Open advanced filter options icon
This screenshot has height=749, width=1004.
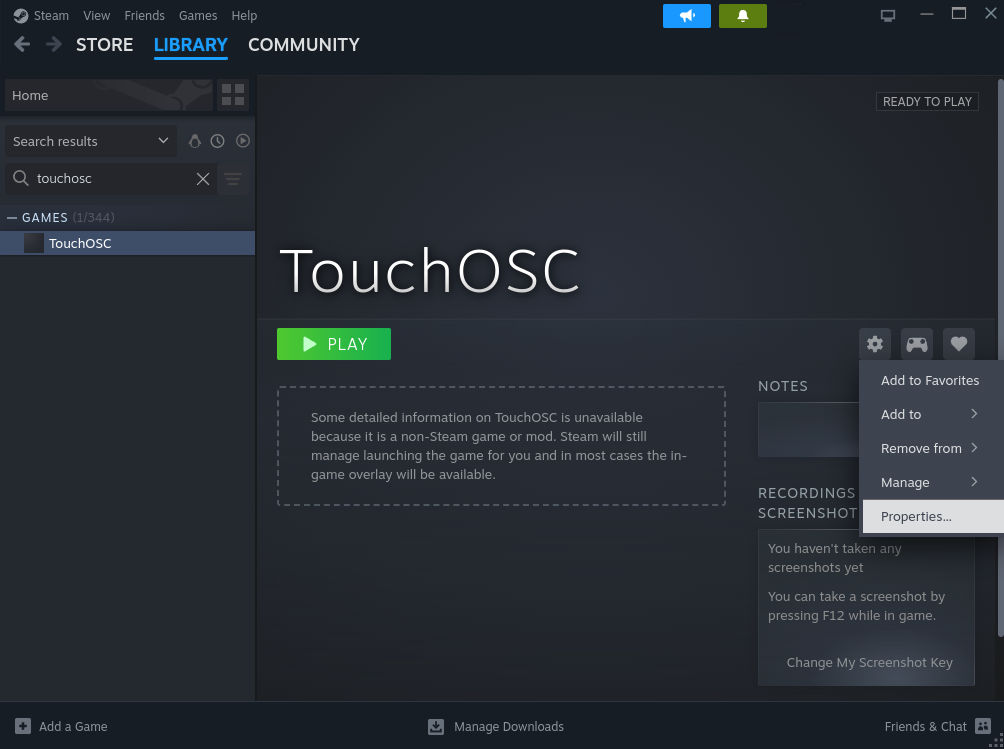(233, 179)
